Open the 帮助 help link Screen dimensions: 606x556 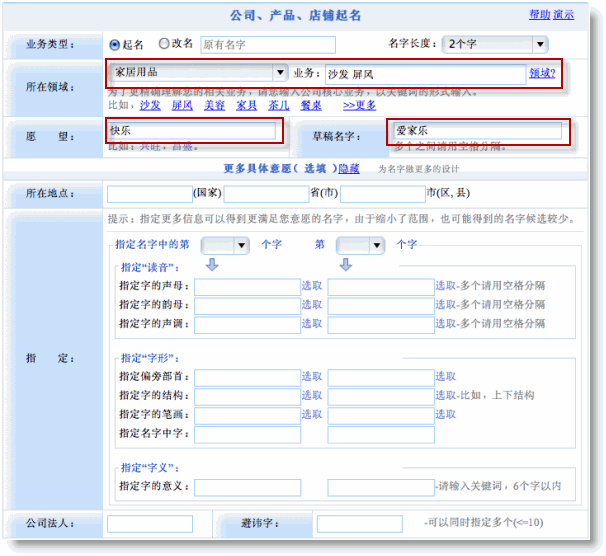tap(539, 15)
